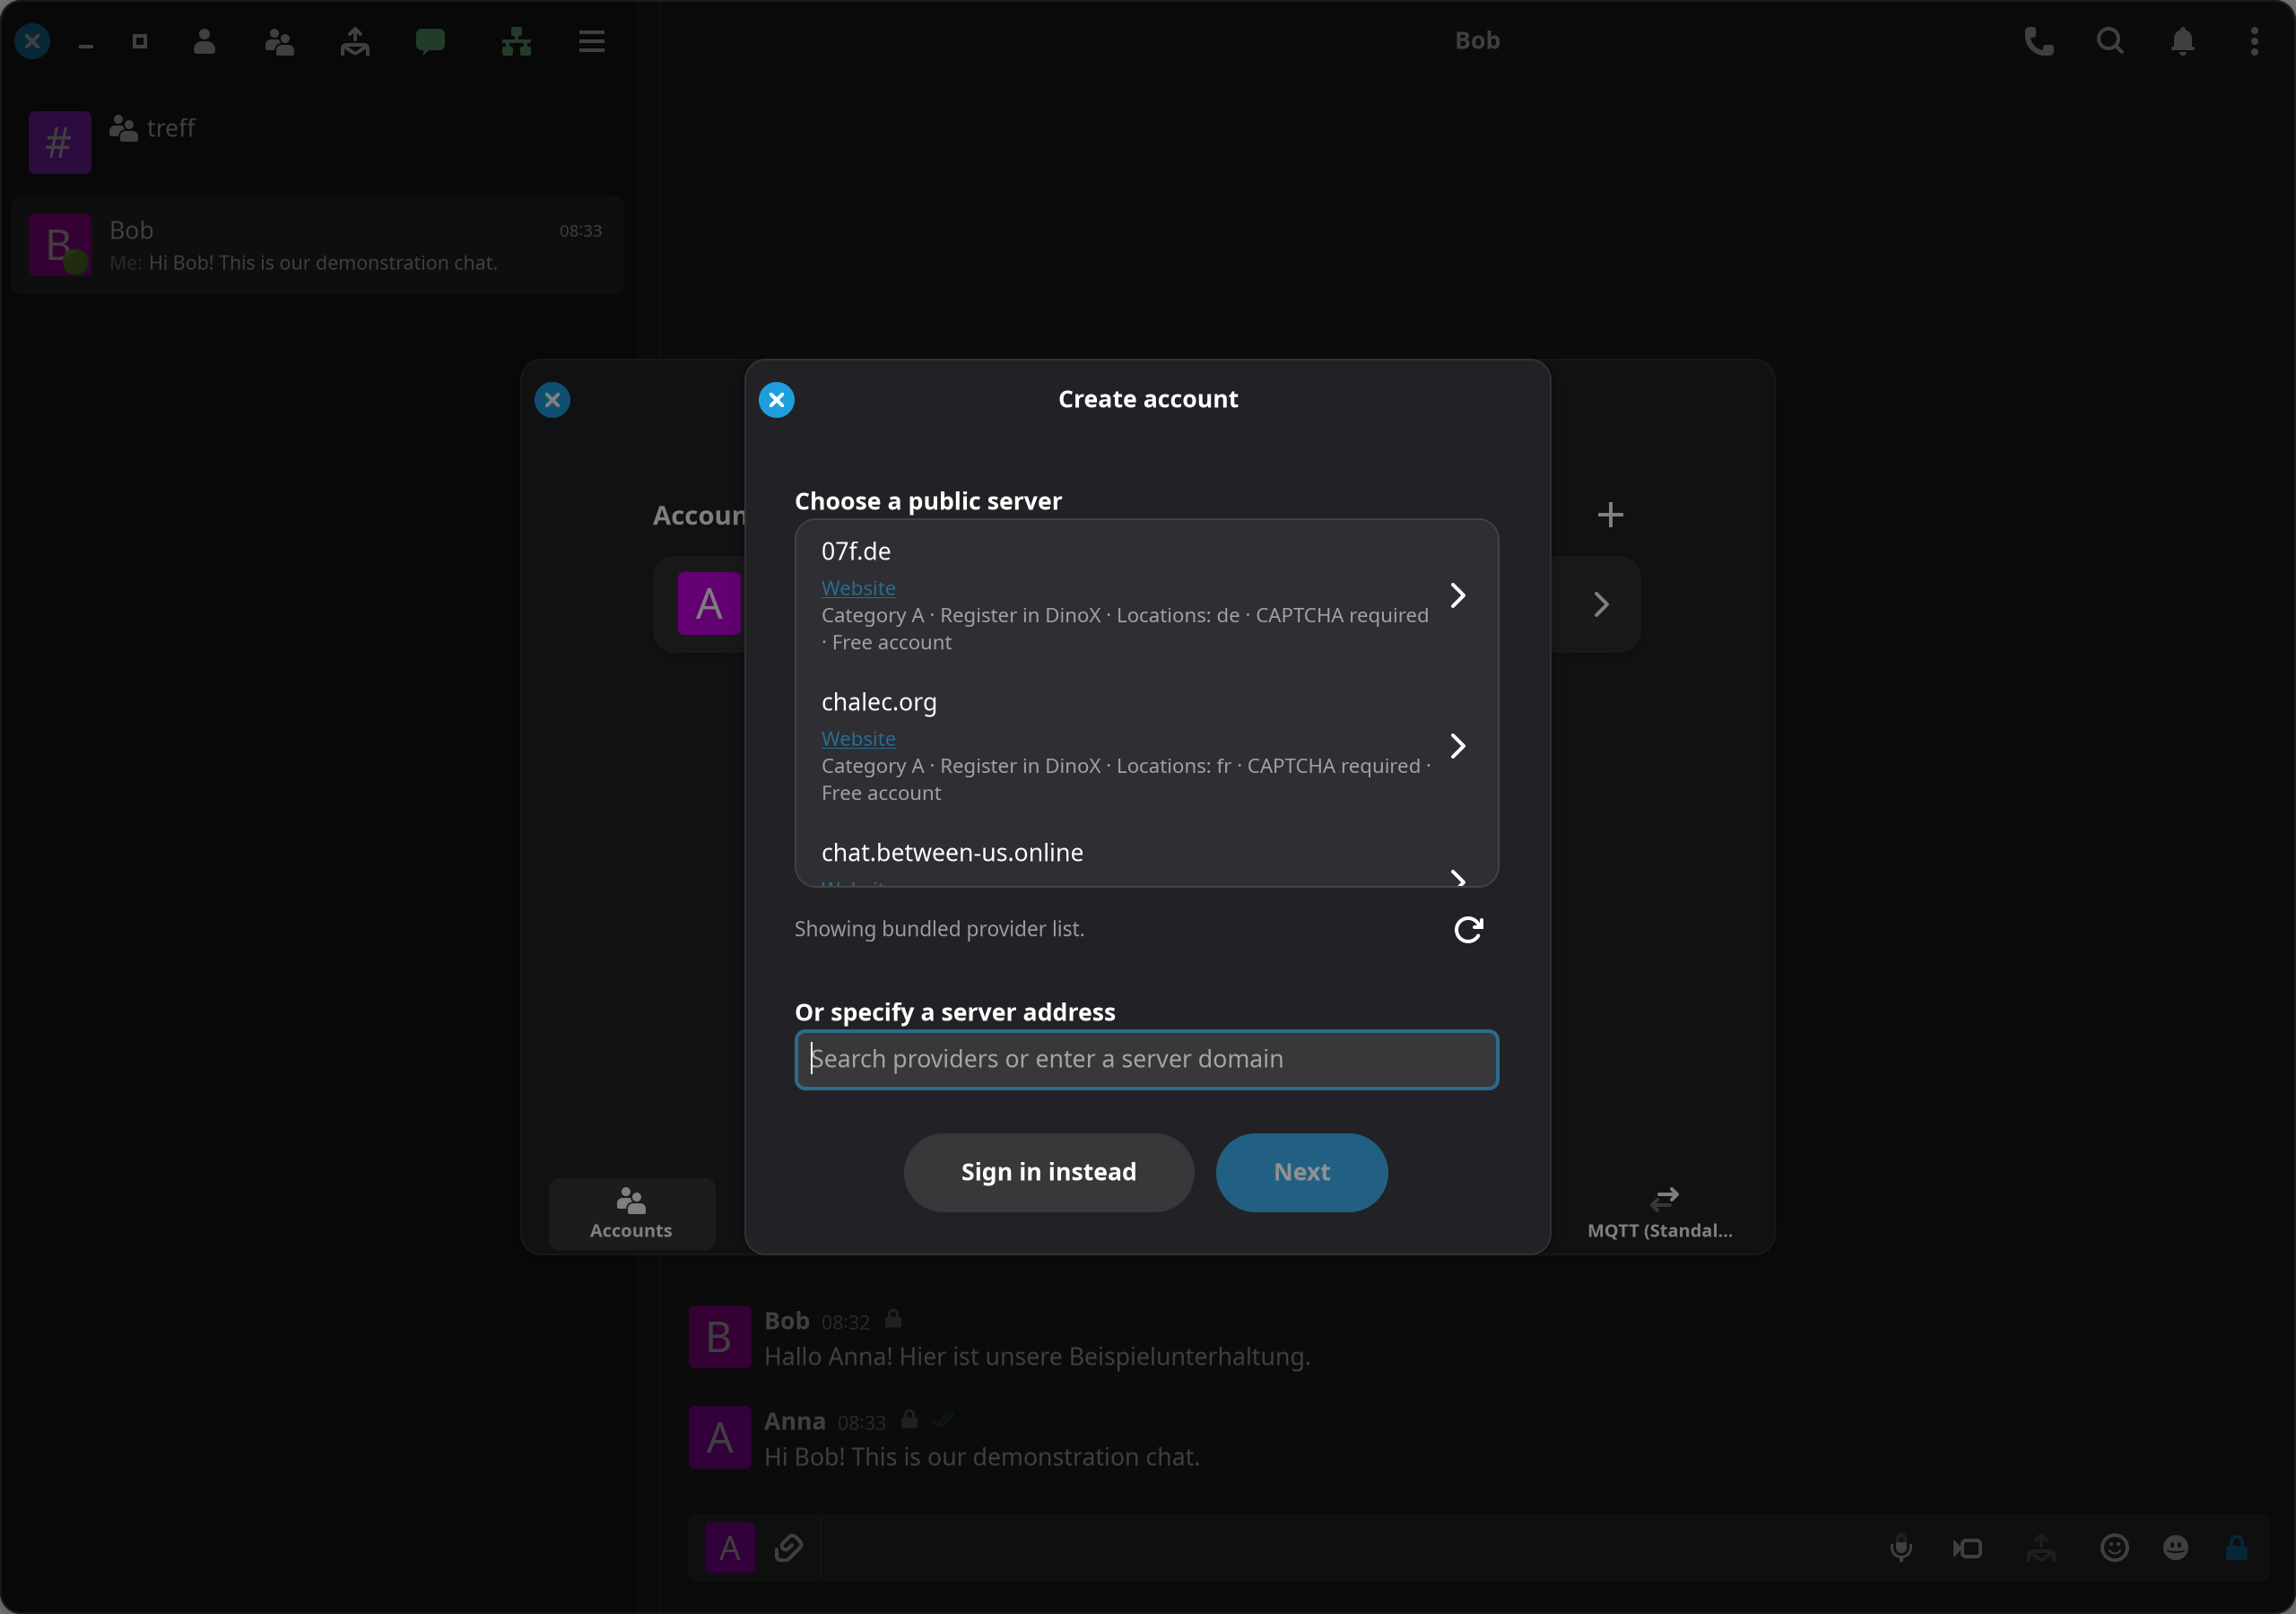The width and height of the screenshot is (2296, 1614).
Task: Refresh the provider list
Action: (x=1468, y=930)
